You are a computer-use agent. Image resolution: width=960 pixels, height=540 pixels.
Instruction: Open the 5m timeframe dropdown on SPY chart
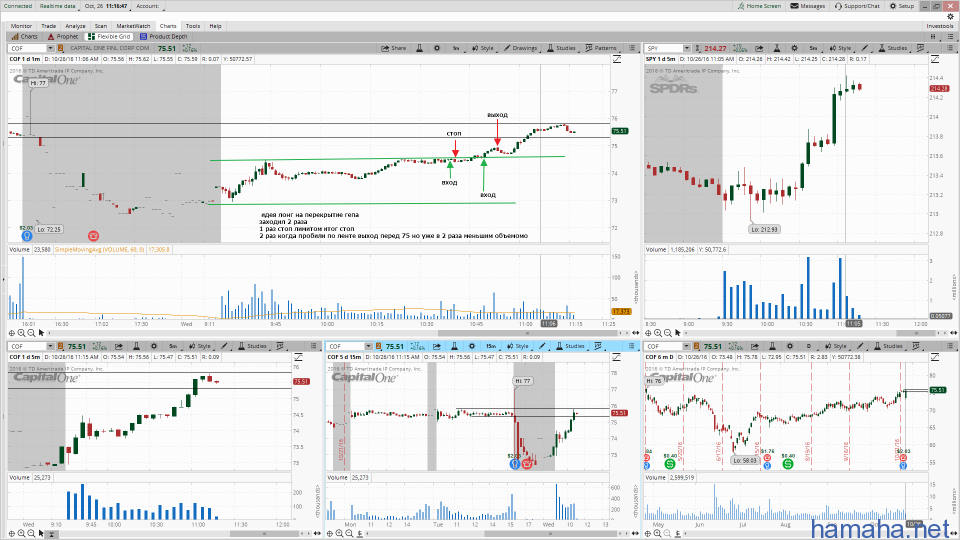[x=813, y=48]
